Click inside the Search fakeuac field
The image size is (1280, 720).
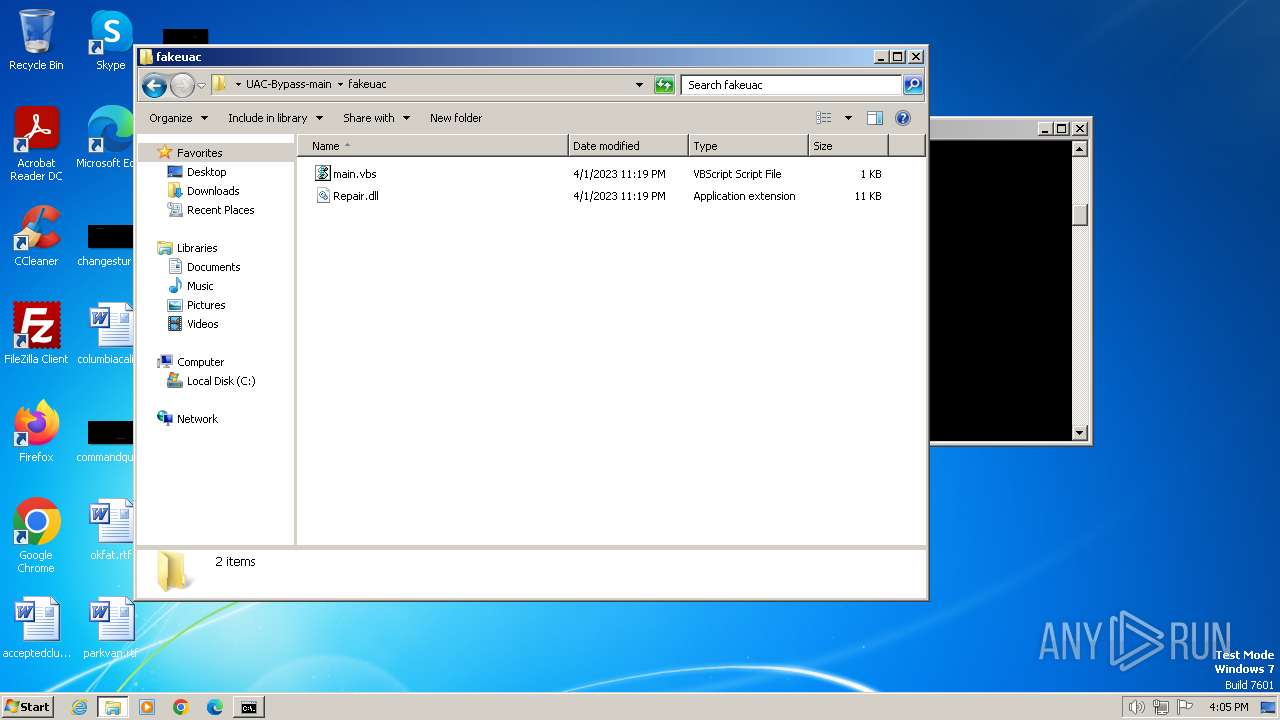tap(791, 85)
